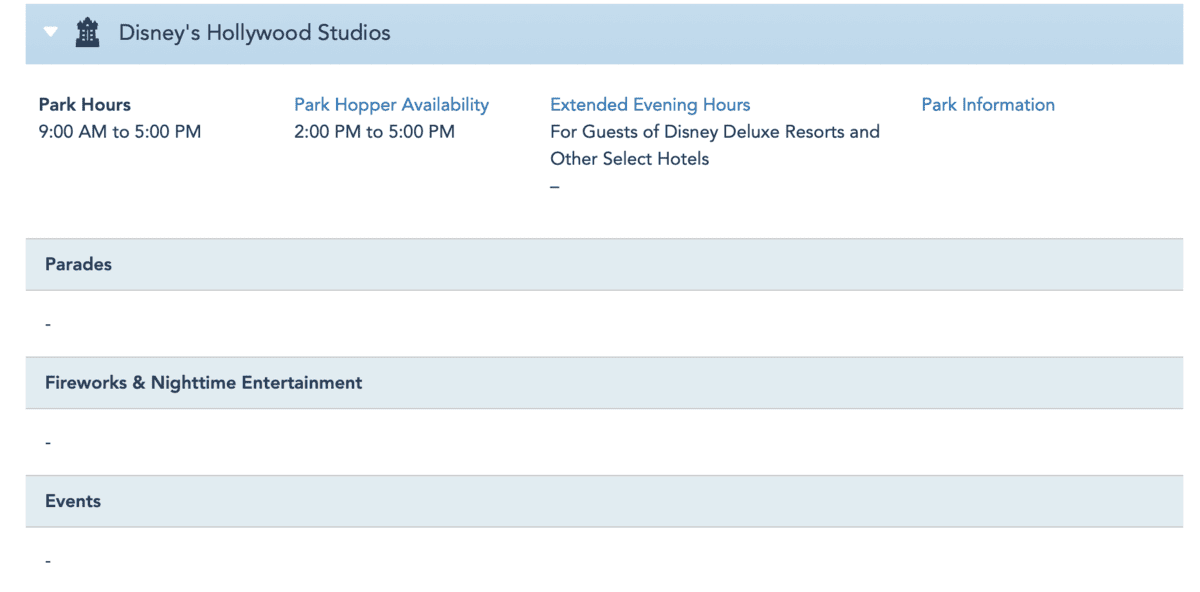Click the dash below Events
1200x592 pixels.
48,561
